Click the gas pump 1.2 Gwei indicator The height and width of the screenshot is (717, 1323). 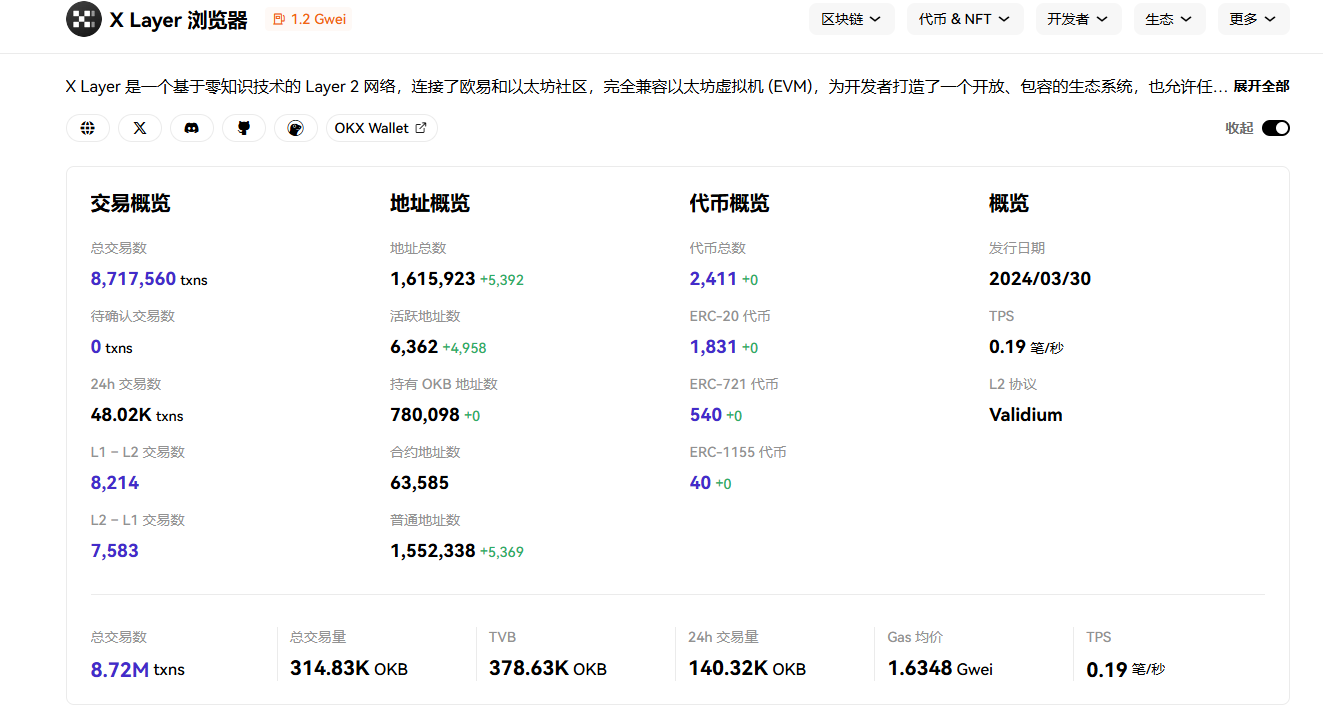point(308,19)
